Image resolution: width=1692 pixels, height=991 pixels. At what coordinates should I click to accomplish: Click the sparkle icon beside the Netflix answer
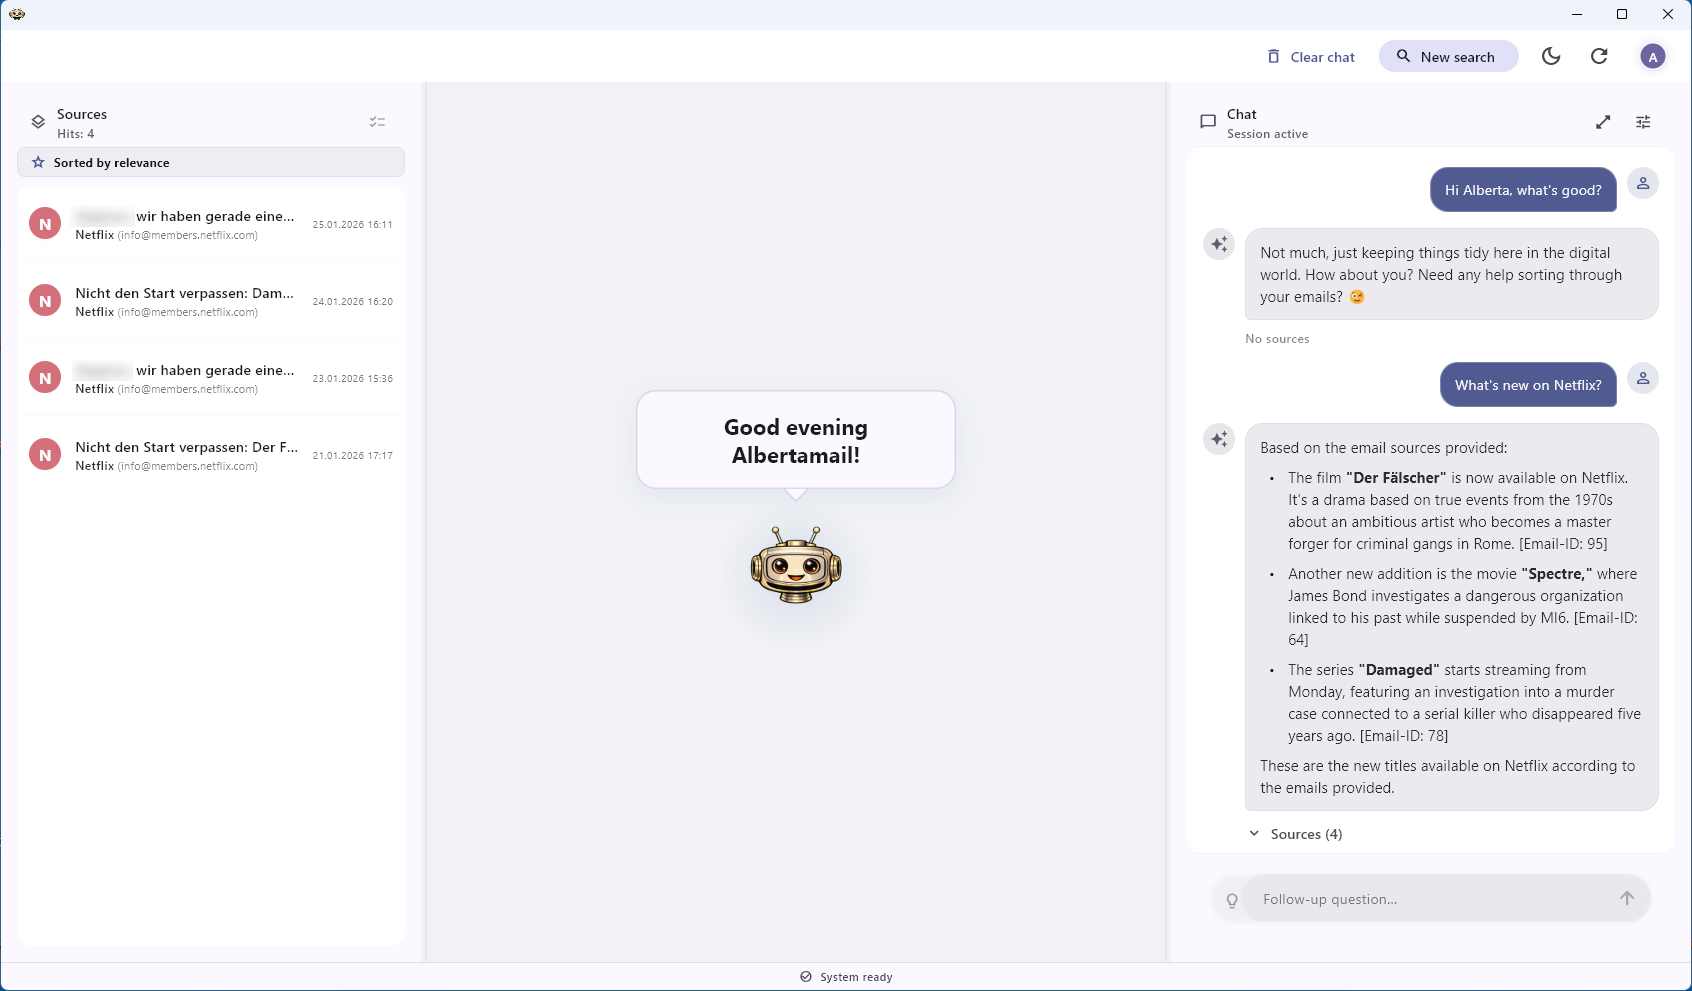pos(1219,438)
